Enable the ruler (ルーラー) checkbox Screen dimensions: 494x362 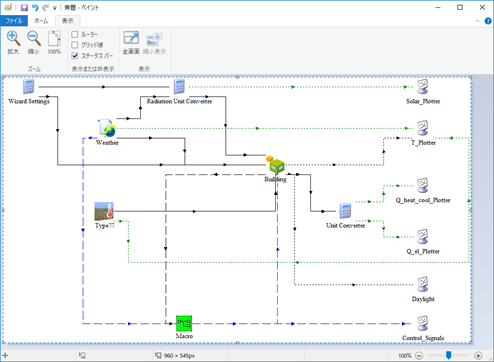click(75, 34)
